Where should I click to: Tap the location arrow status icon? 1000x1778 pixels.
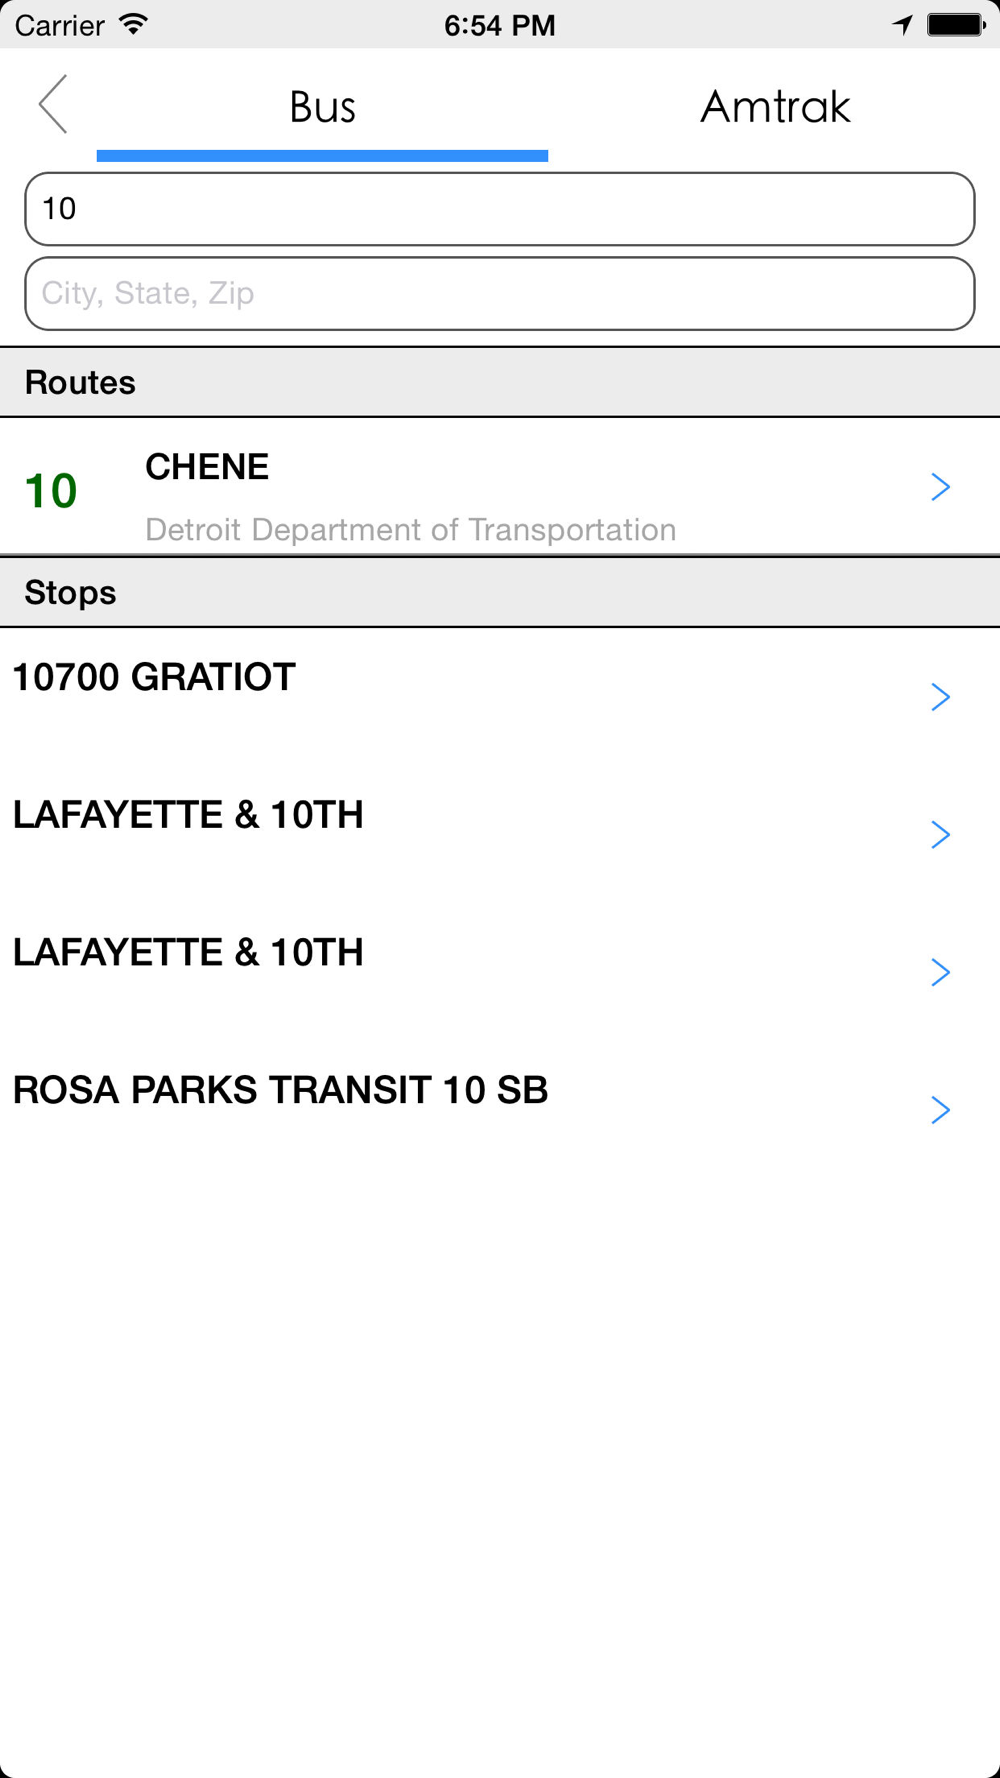(x=902, y=25)
